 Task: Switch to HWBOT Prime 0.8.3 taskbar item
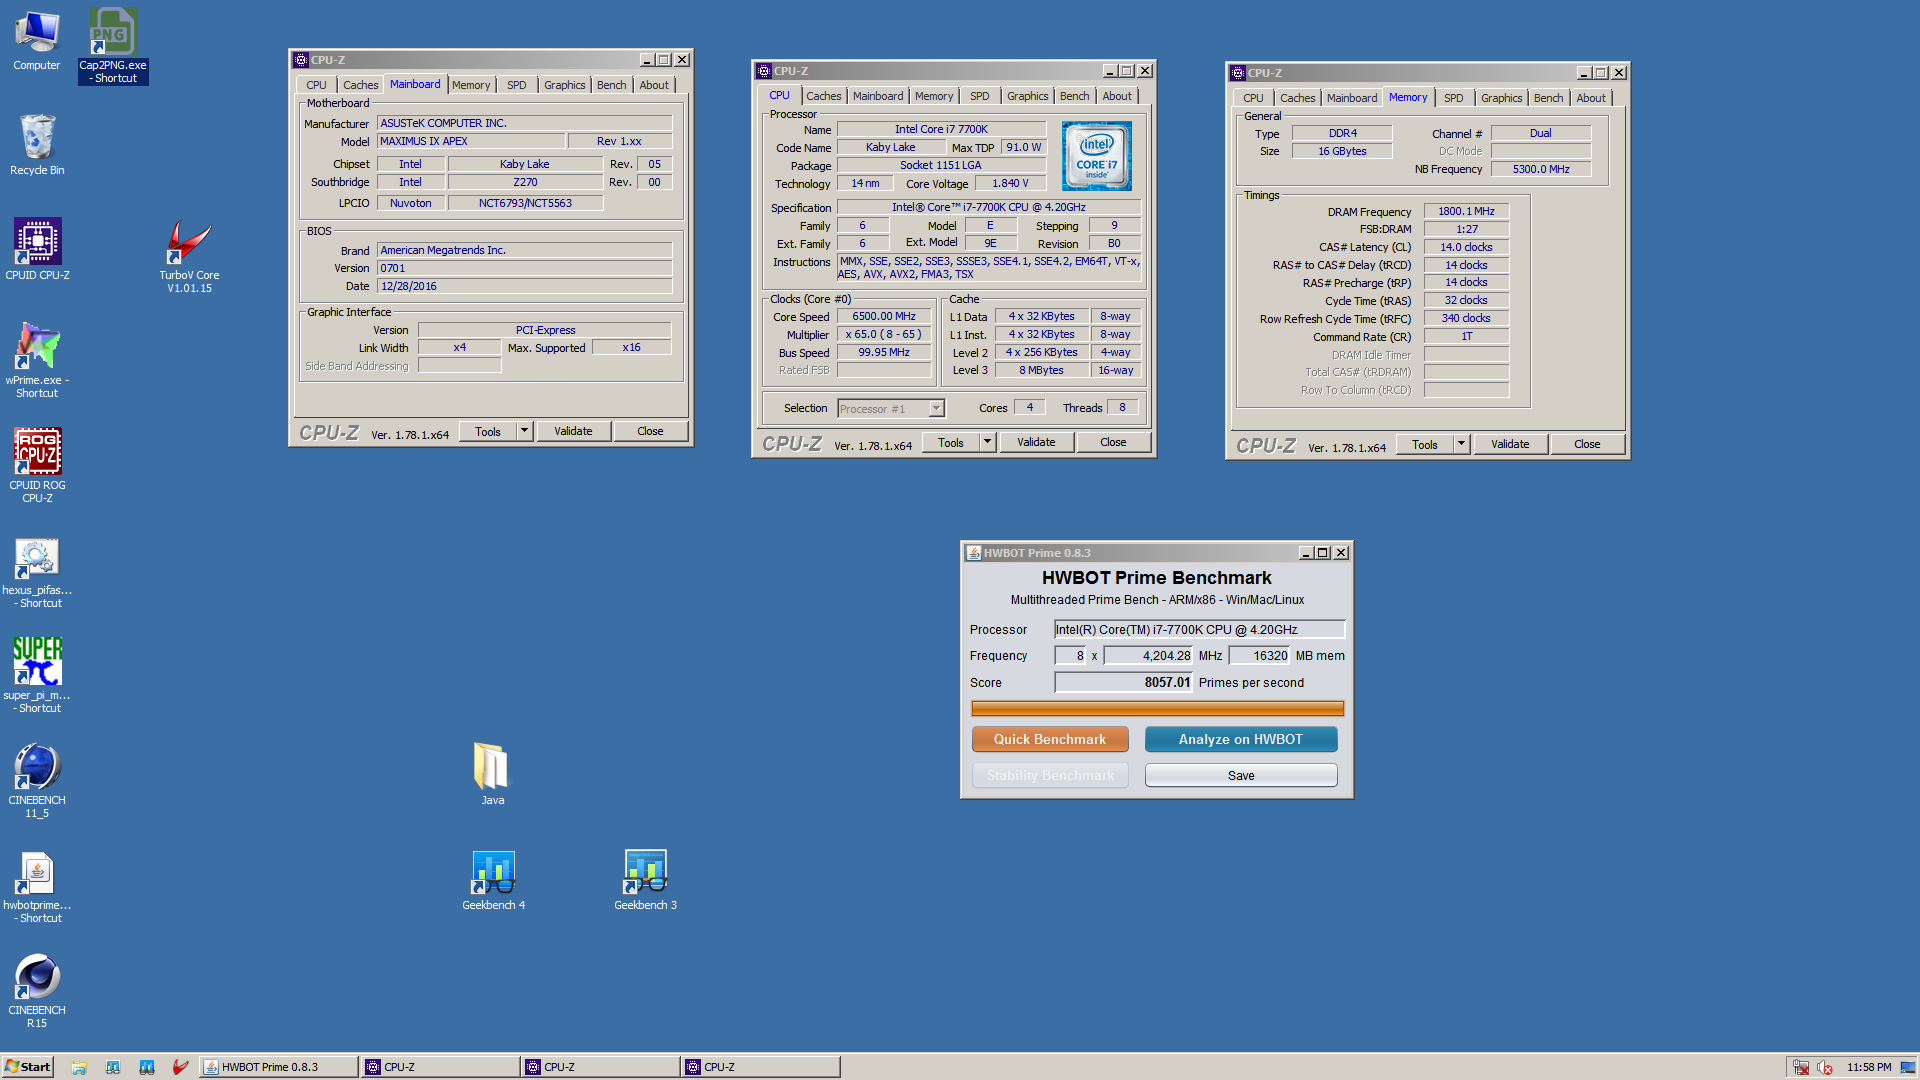(278, 1067)
